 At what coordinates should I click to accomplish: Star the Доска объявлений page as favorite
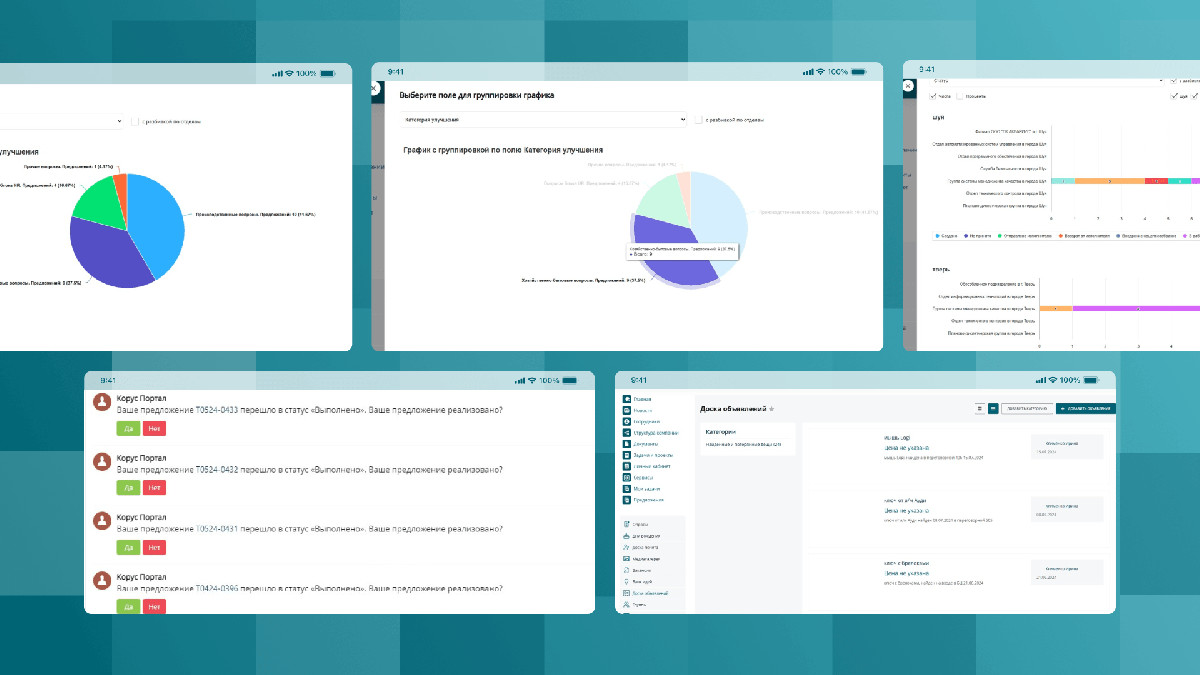[771, 409]
